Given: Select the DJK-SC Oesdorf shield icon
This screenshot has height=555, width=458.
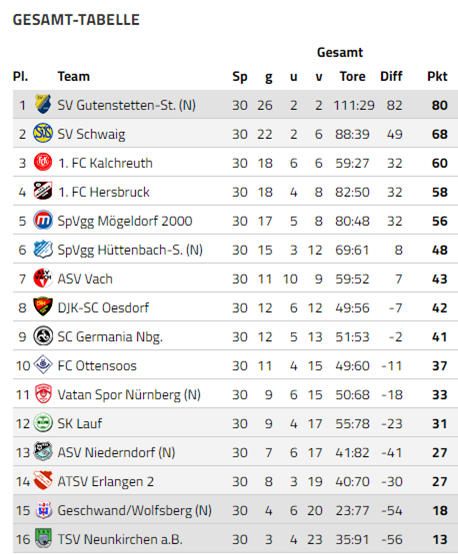Looking at the screenshot, I should [43, 307].
